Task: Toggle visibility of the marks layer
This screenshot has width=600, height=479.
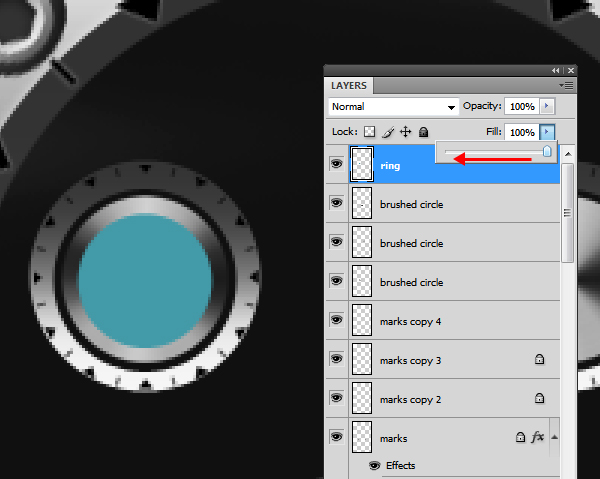Action: pyautogui.click(x=336, y=437)
